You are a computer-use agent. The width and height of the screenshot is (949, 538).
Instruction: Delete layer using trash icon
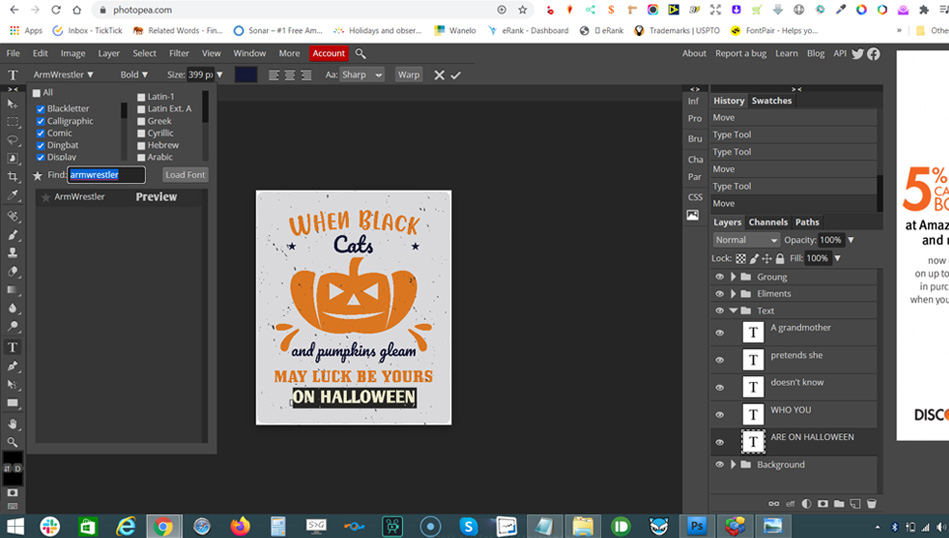[871, 503]
